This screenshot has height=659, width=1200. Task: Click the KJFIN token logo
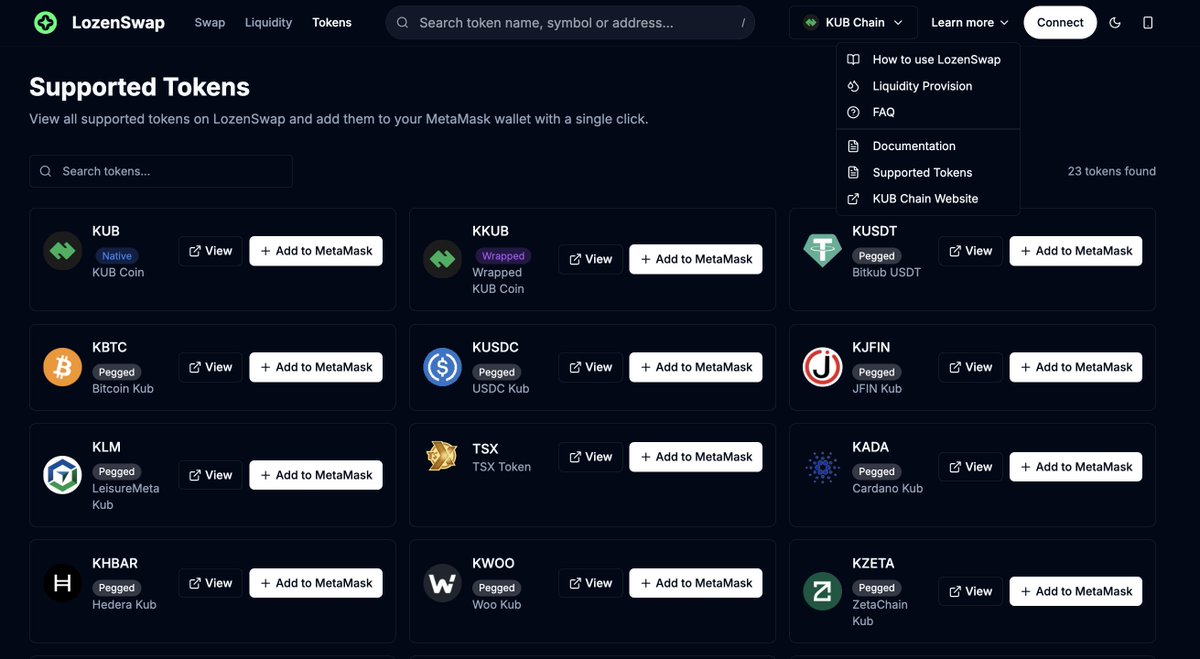822,367
